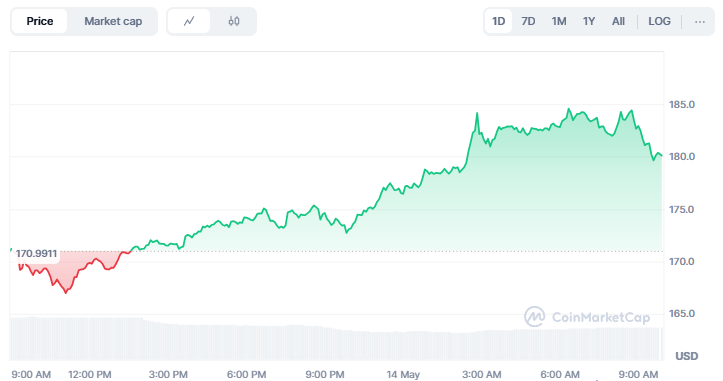Screen dimensions: 723x381
Task: Select the line chart view icon
Action: [189, 21]
